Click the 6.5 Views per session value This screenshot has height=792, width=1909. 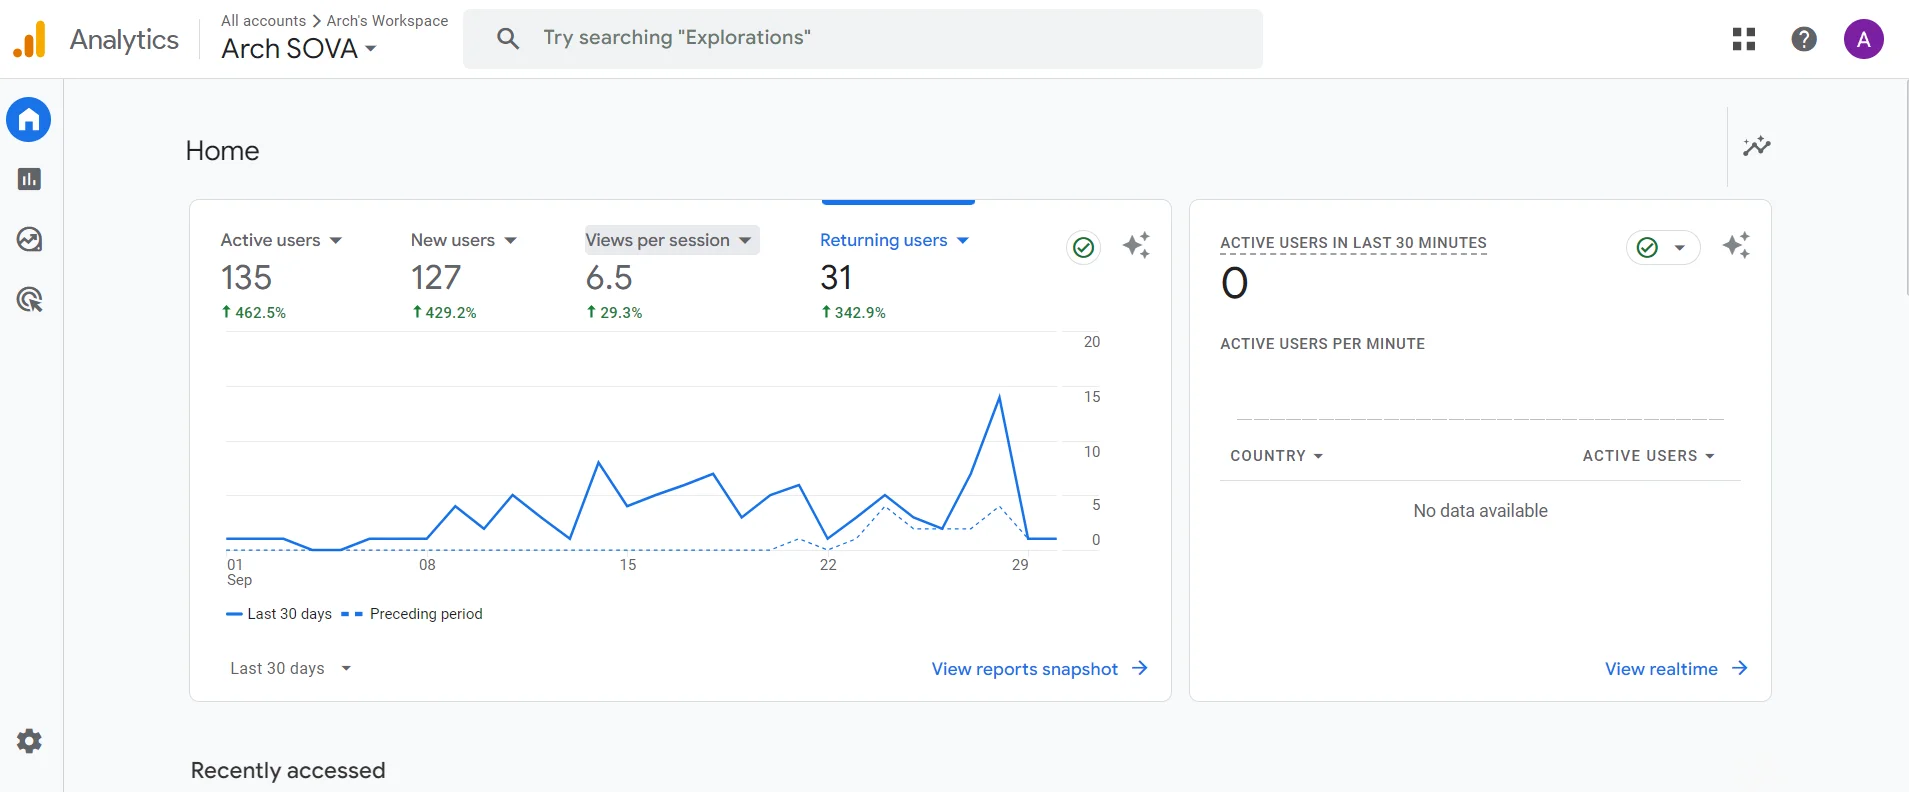coord(609,277)
